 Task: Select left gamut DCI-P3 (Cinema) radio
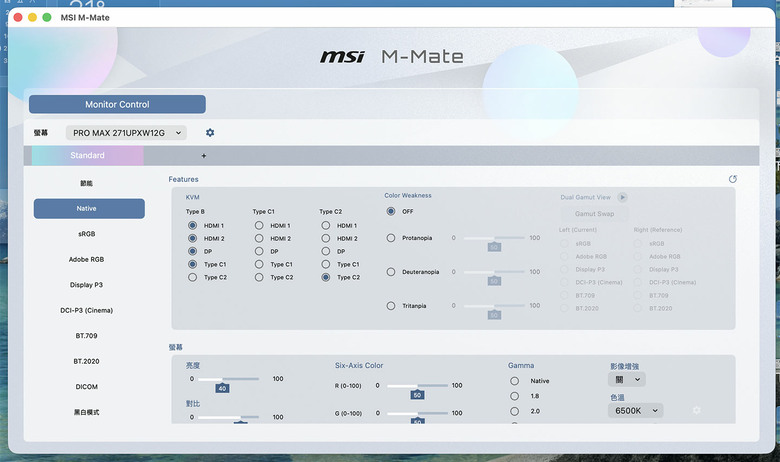pyautogui.click(x=564, y=282)
